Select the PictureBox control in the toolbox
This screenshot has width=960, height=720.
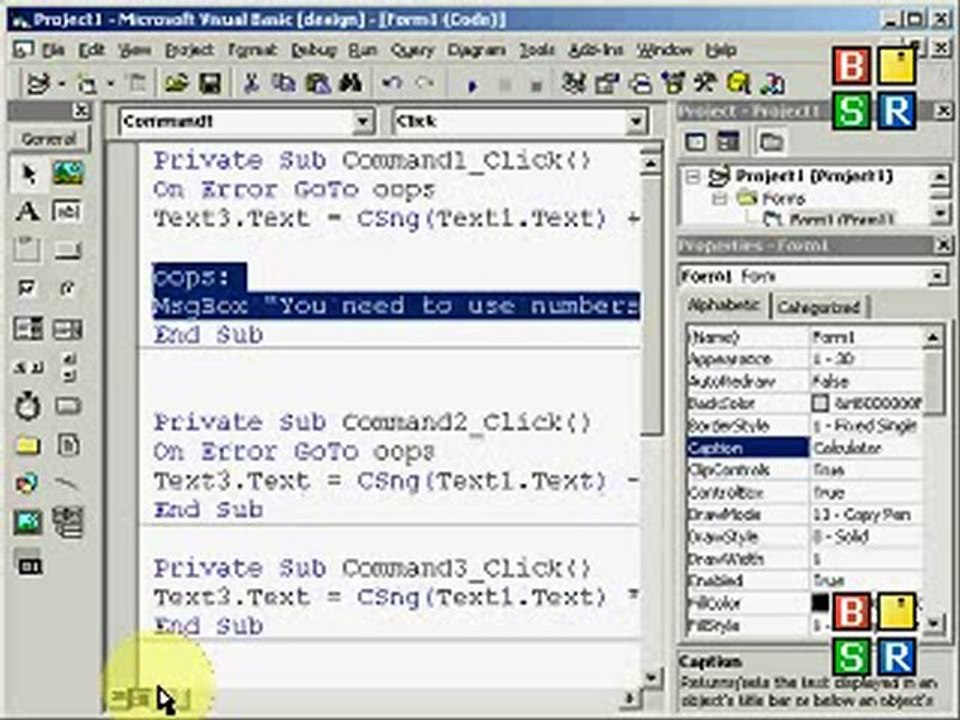tap(67, 174)
